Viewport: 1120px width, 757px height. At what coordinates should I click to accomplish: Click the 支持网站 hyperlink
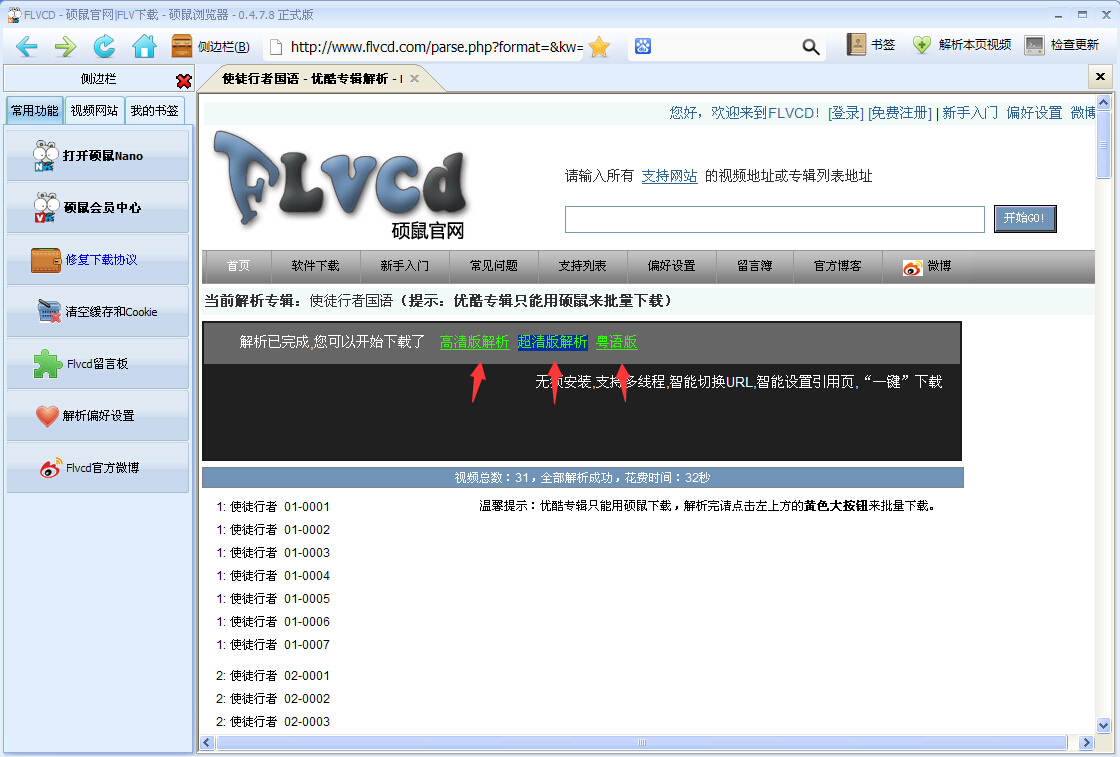point(669,176)
